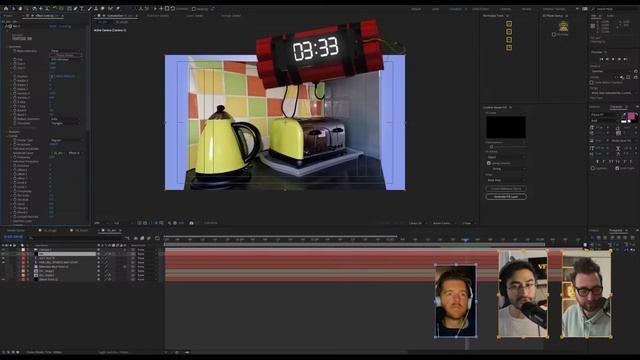Tick checkbox under 3D Photo Demo icon
The width and height of the screenshot is (640, 360).
tap(554, 34)
